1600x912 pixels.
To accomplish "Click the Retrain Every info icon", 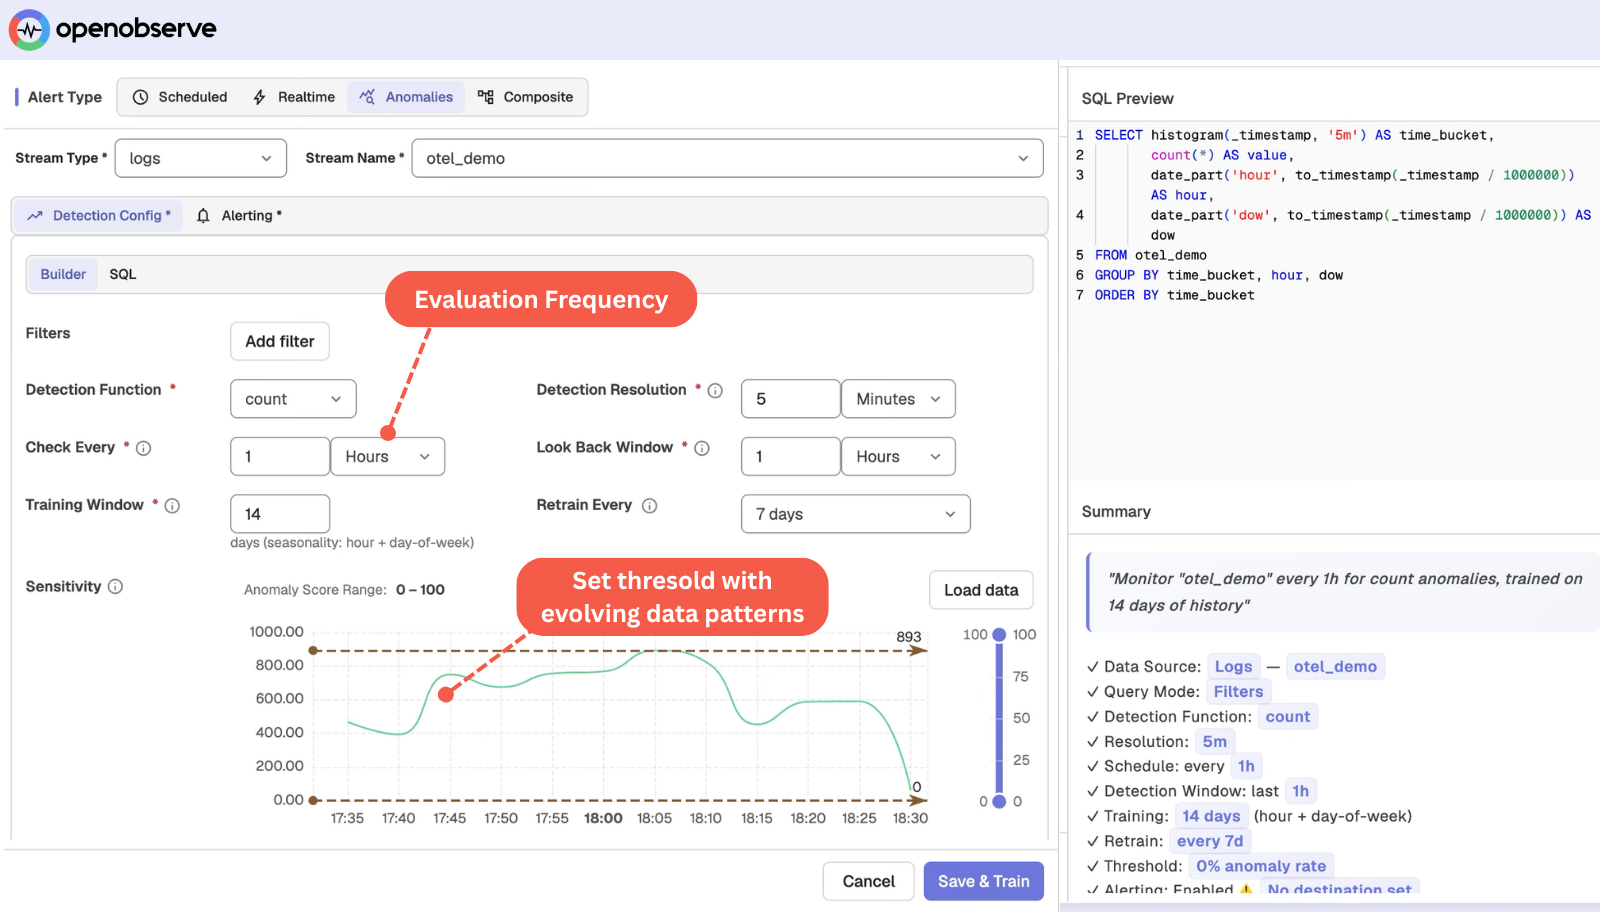I will (650, 506).
